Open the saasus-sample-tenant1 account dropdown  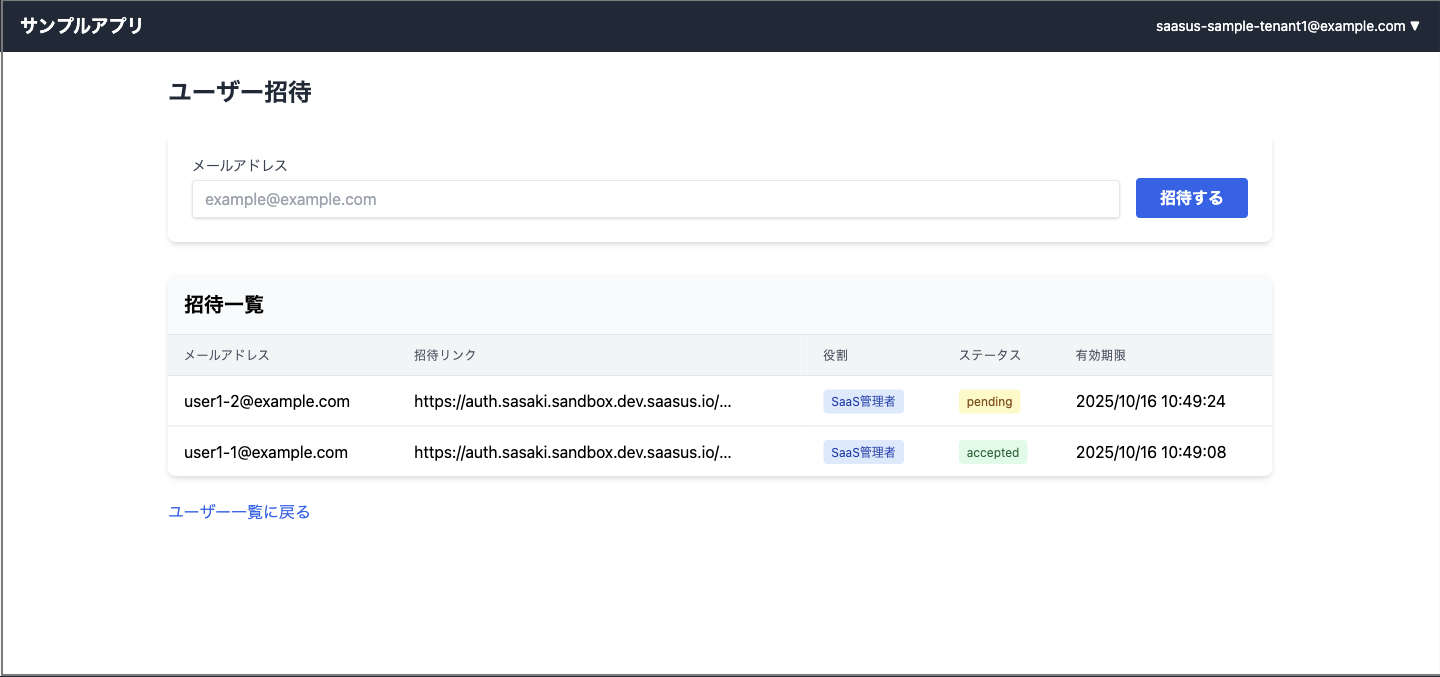pyautogui.click(x=1287, y=26)
